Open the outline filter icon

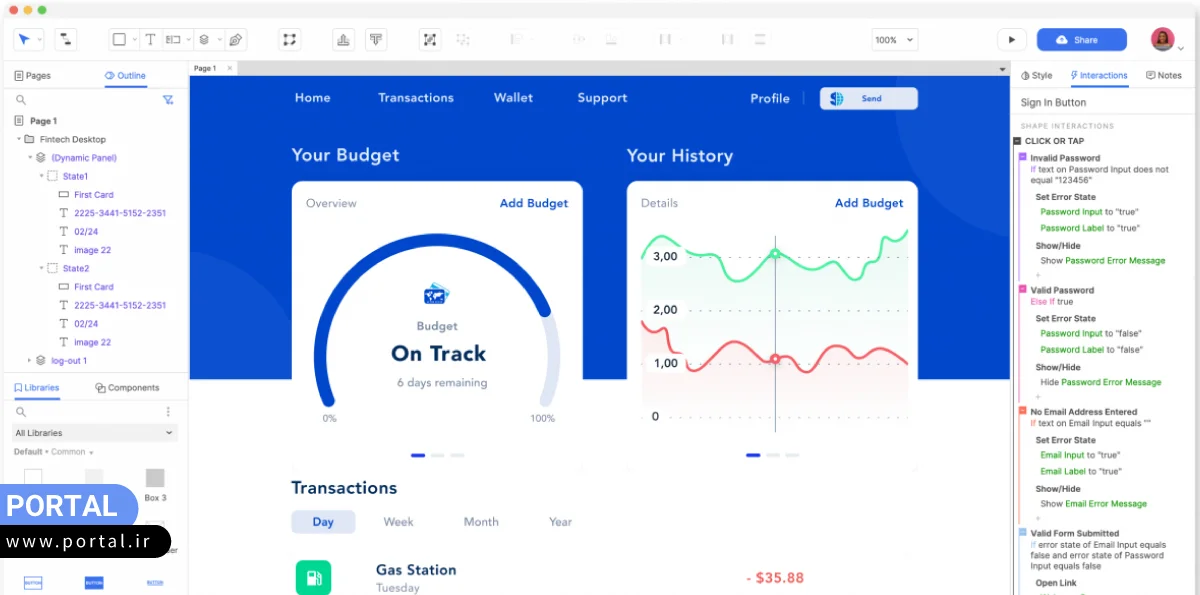pos(168,100)
